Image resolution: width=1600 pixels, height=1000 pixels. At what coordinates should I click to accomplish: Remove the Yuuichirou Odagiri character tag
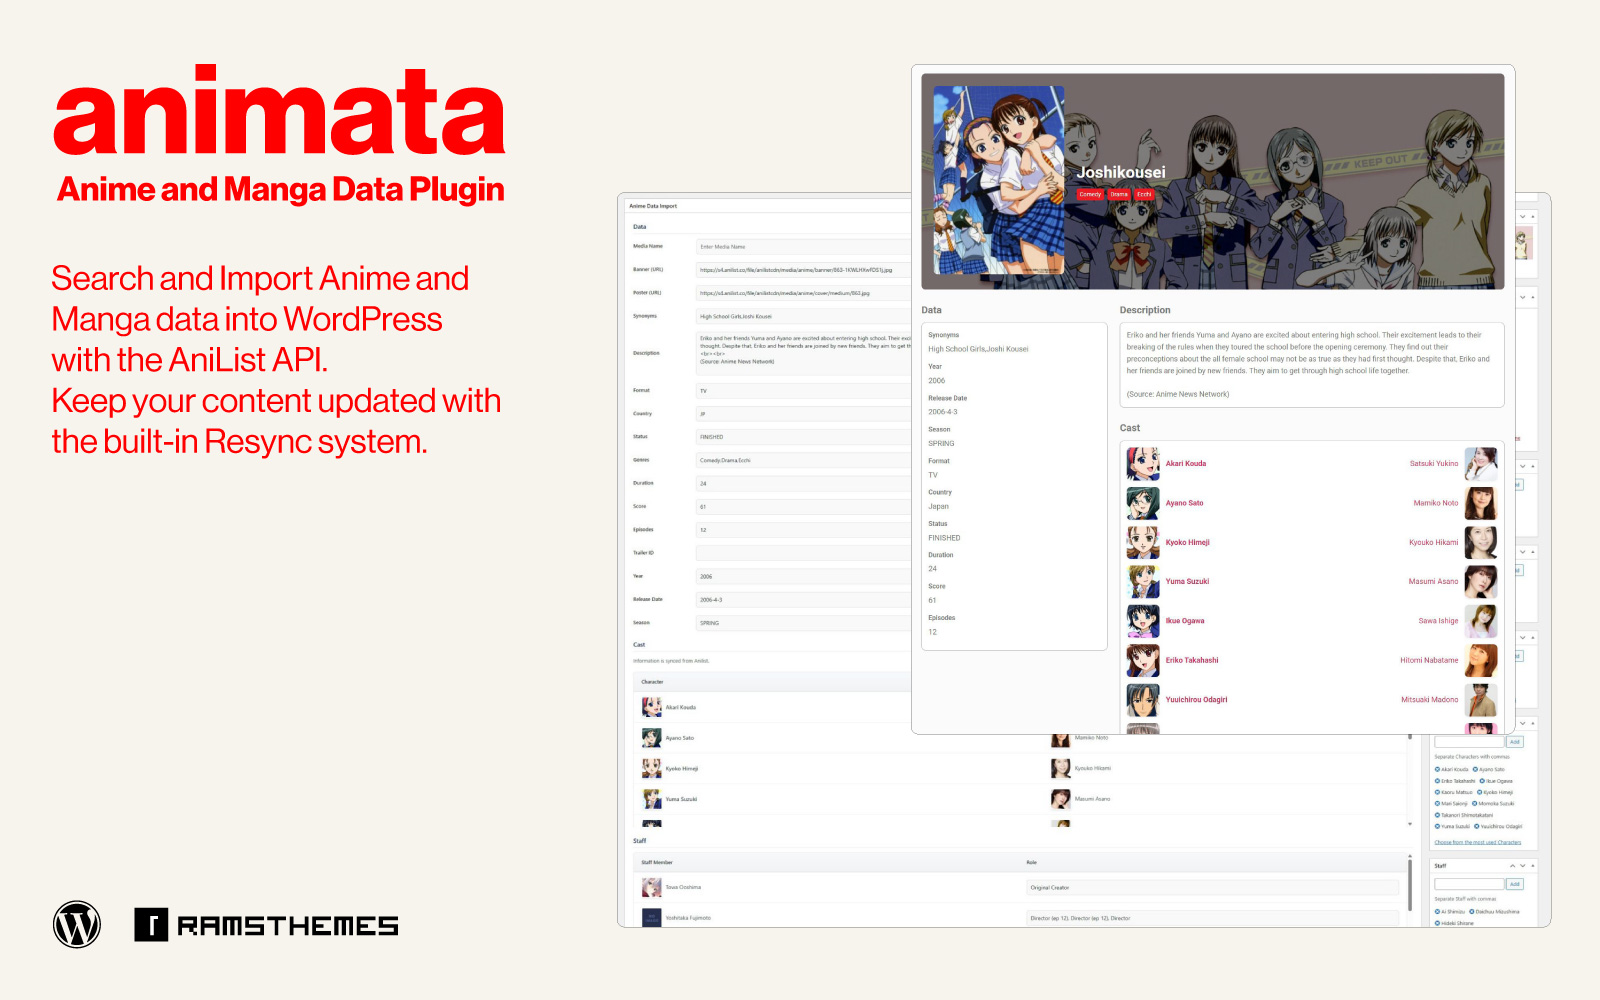click(x=1476, y=826)
